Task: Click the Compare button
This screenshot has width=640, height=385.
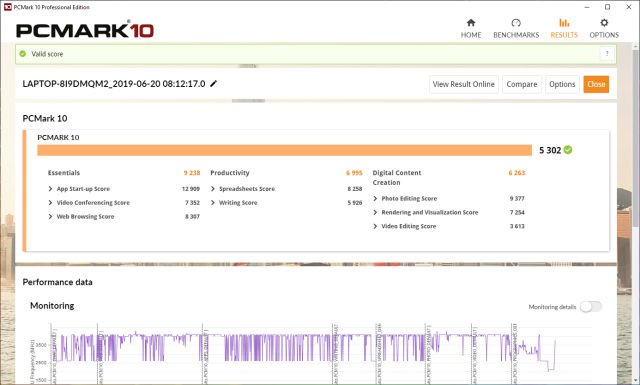Action: [522, 84]
